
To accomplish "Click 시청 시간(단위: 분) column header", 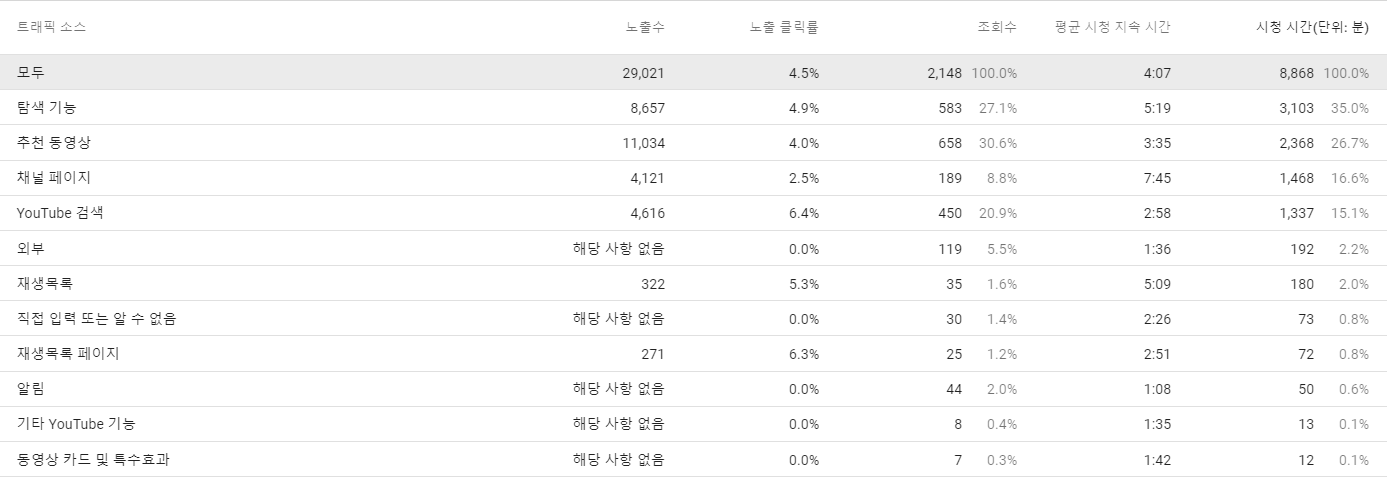I will 1312,28.
